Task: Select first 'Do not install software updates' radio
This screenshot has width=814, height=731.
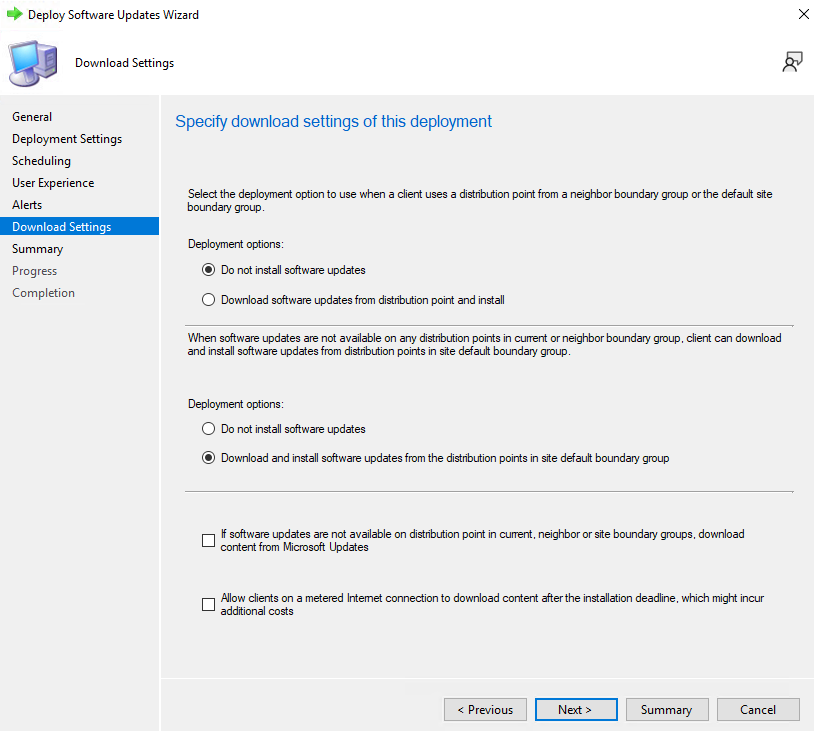Action: coord(208,270)
